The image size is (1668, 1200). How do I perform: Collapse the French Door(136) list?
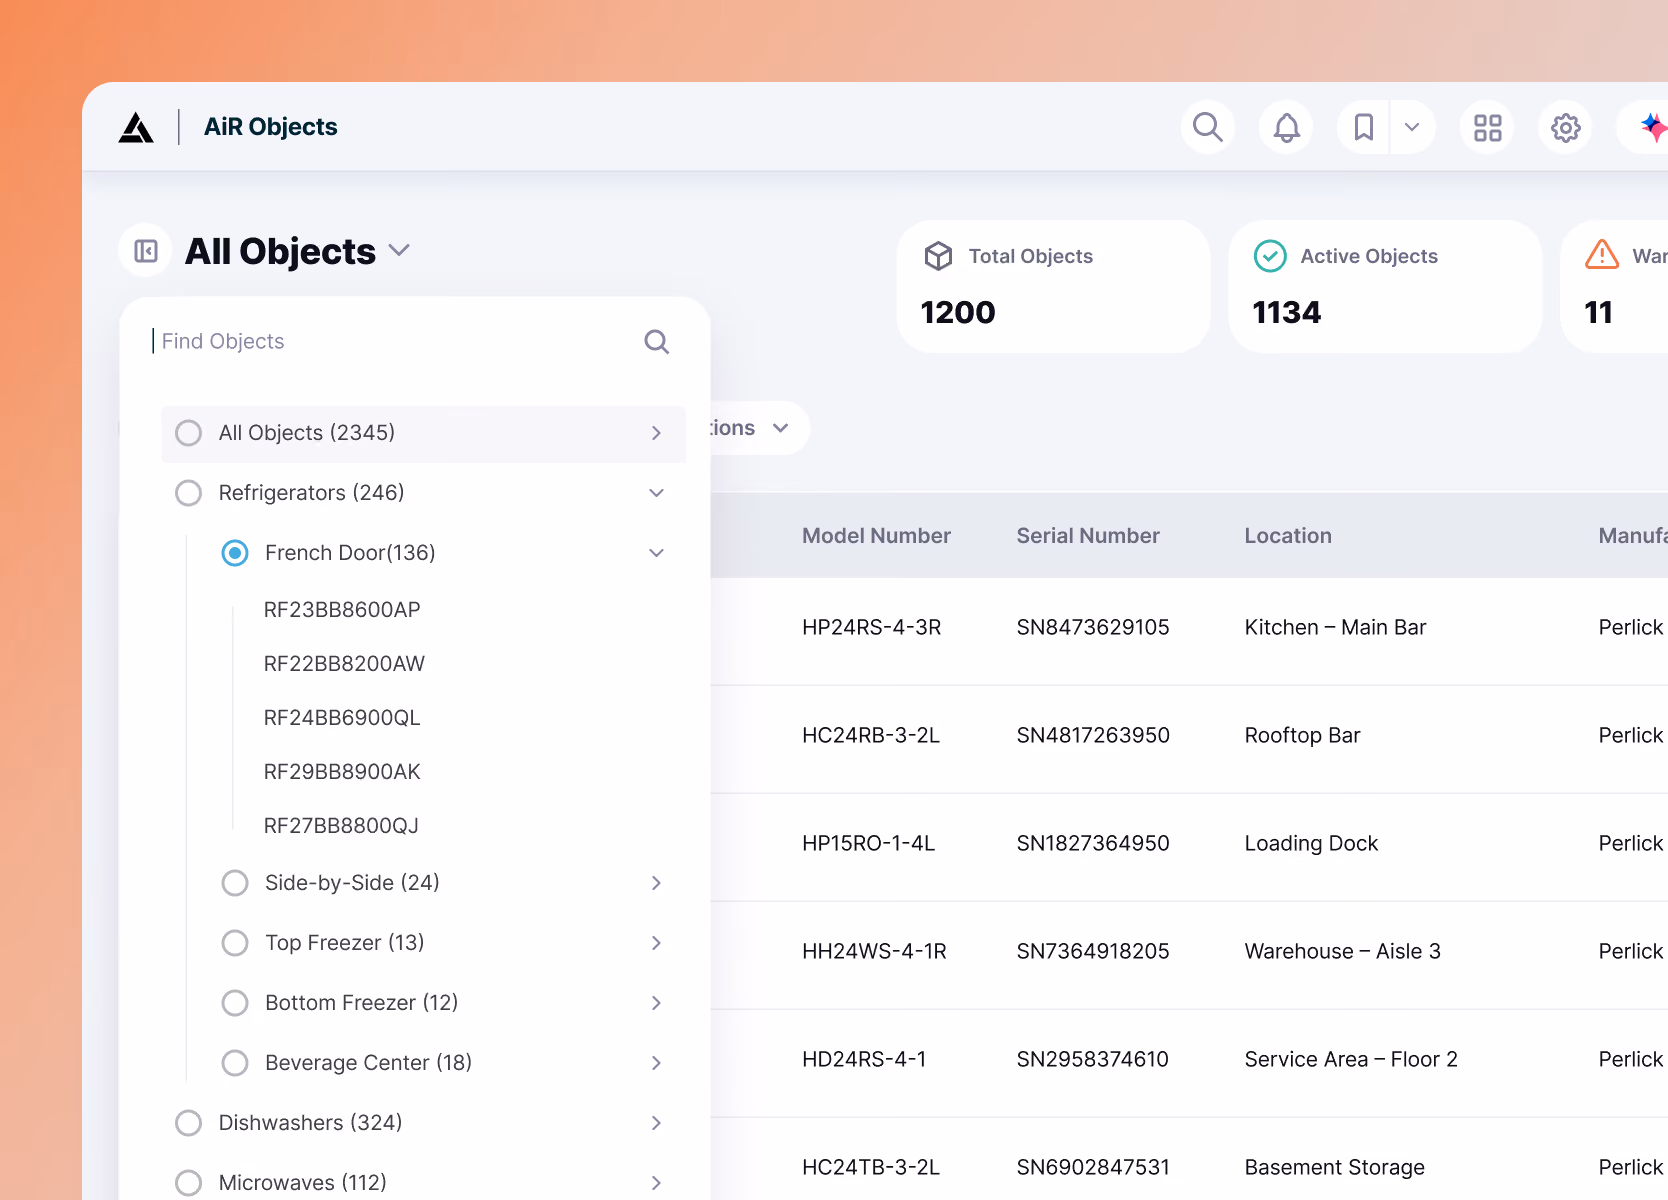click(x=656, y=553)
